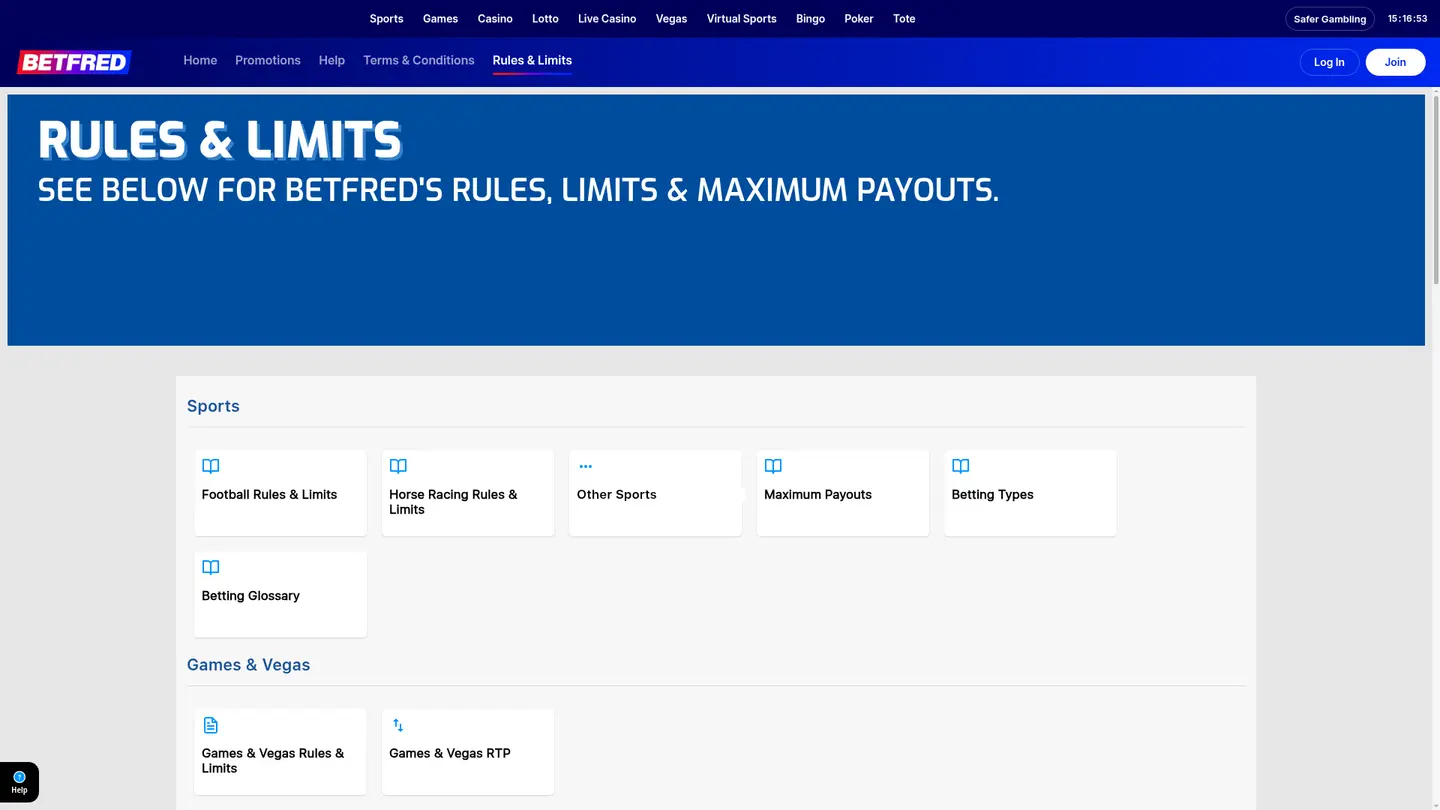
Task: Open Casino from the top bar
Action: (x=495, y=19)
